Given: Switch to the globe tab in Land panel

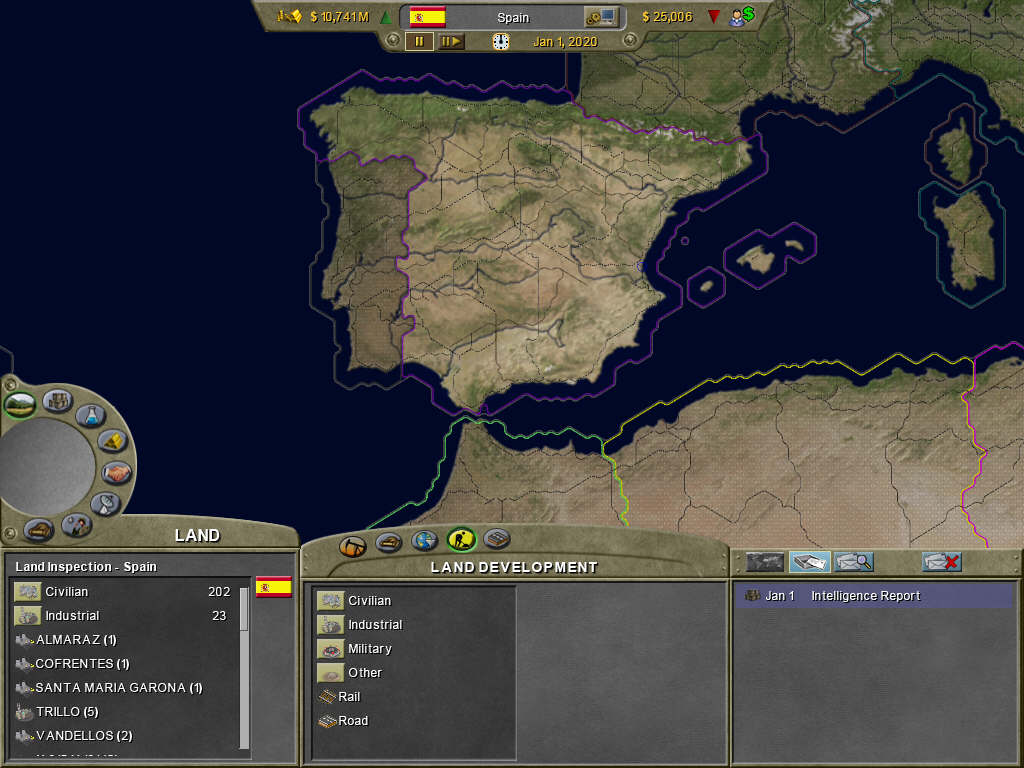Looking at the screenshot, I should coord(425,541).
